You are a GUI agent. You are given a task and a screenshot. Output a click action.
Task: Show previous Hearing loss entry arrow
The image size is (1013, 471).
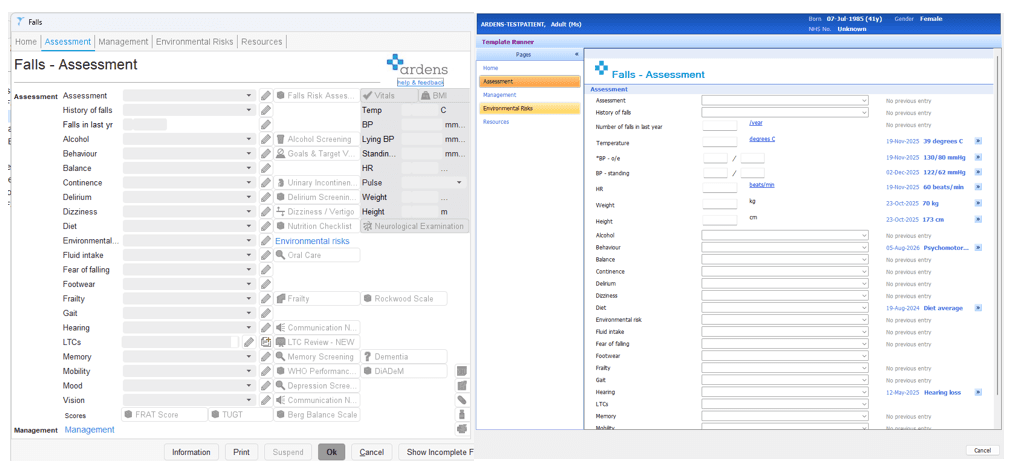point(978,392)
